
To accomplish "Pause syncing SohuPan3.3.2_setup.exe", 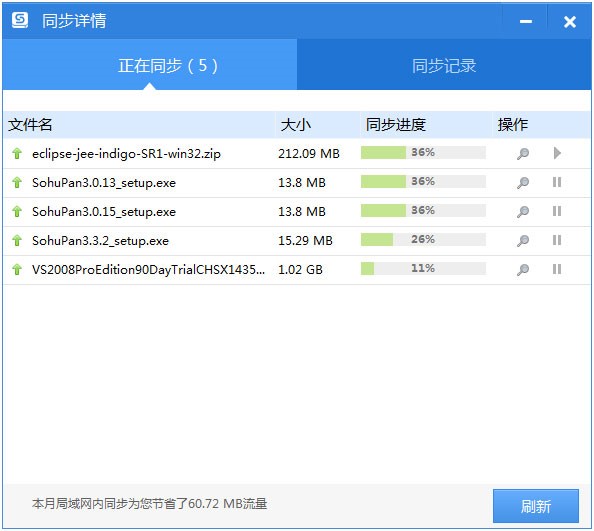I will point(557,240).
